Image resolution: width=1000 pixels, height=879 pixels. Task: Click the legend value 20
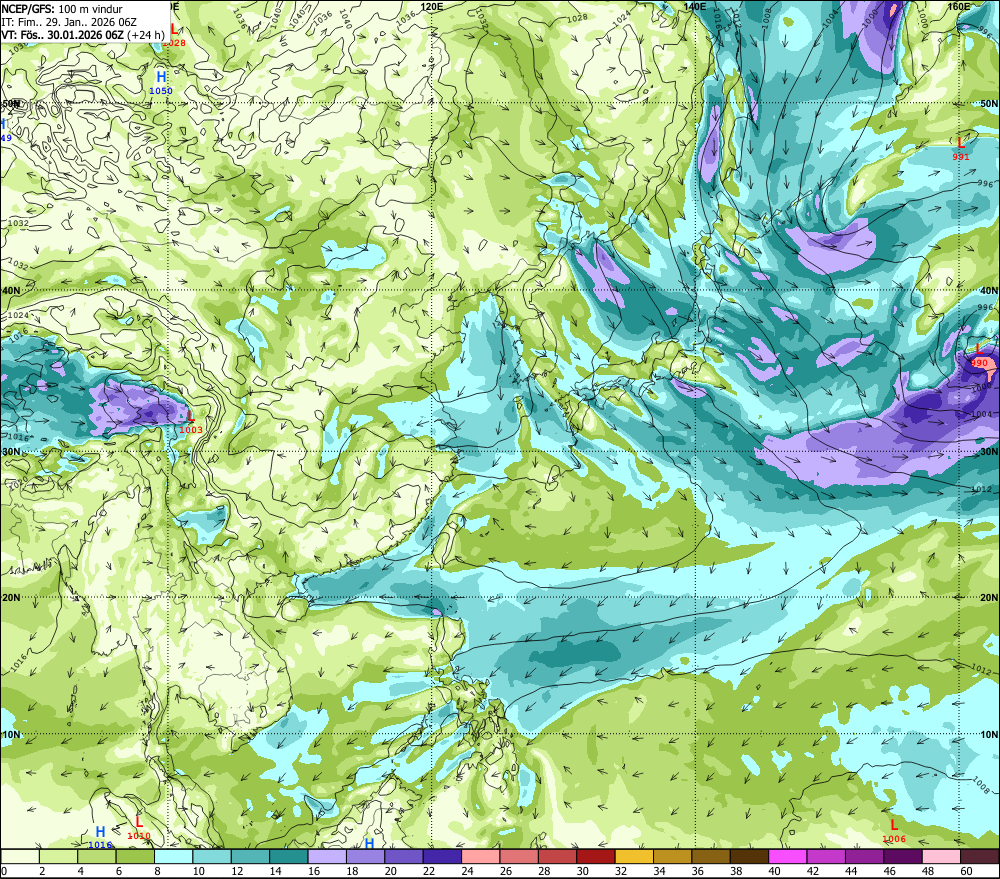(x=390, y=871)
